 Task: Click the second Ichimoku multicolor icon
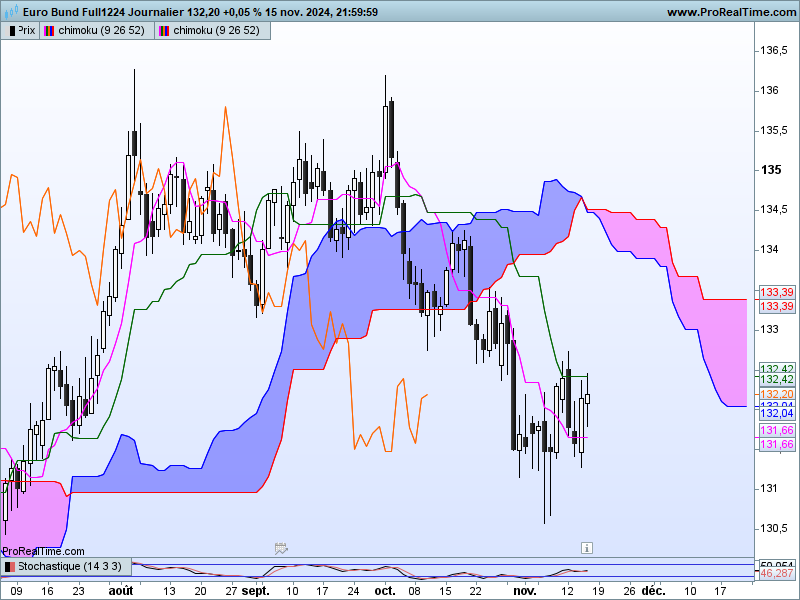[x=164, y=31]
